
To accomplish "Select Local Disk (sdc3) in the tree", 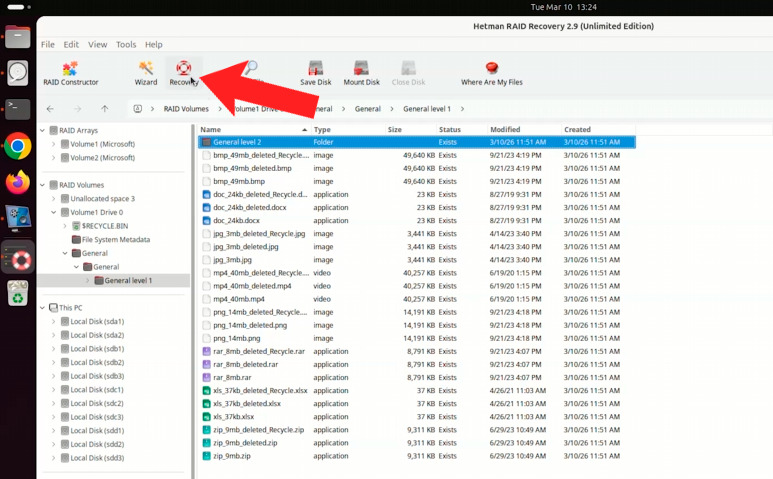I will point(97,417).
